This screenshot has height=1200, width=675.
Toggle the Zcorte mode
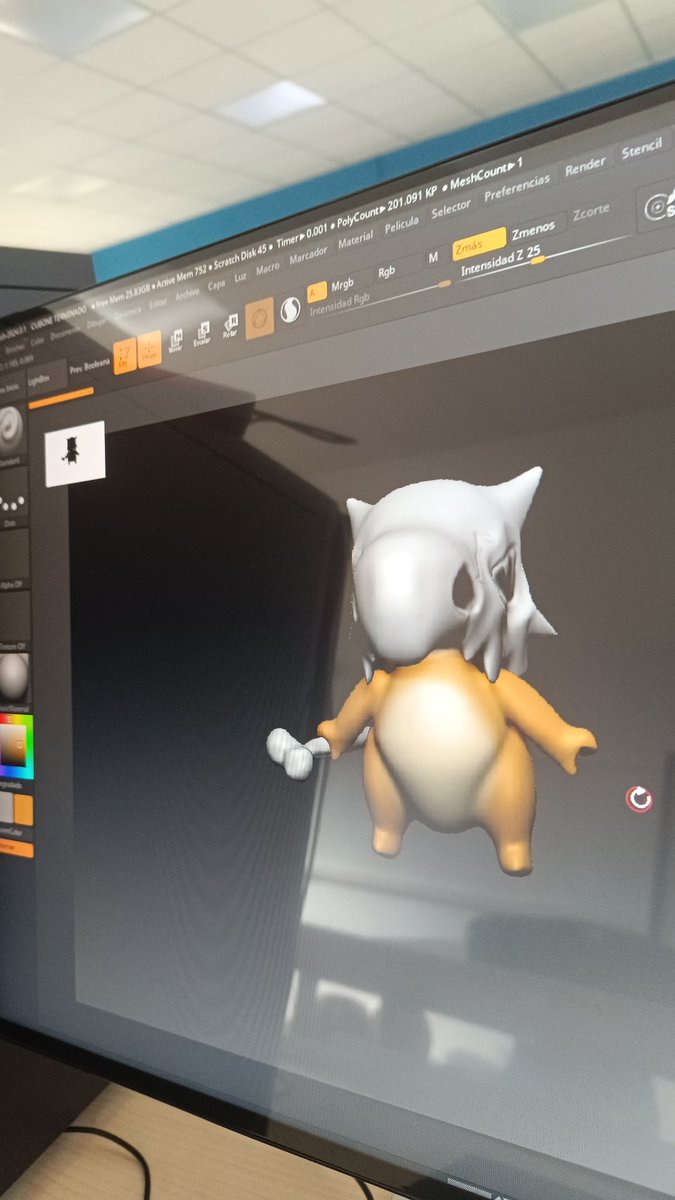591,213
